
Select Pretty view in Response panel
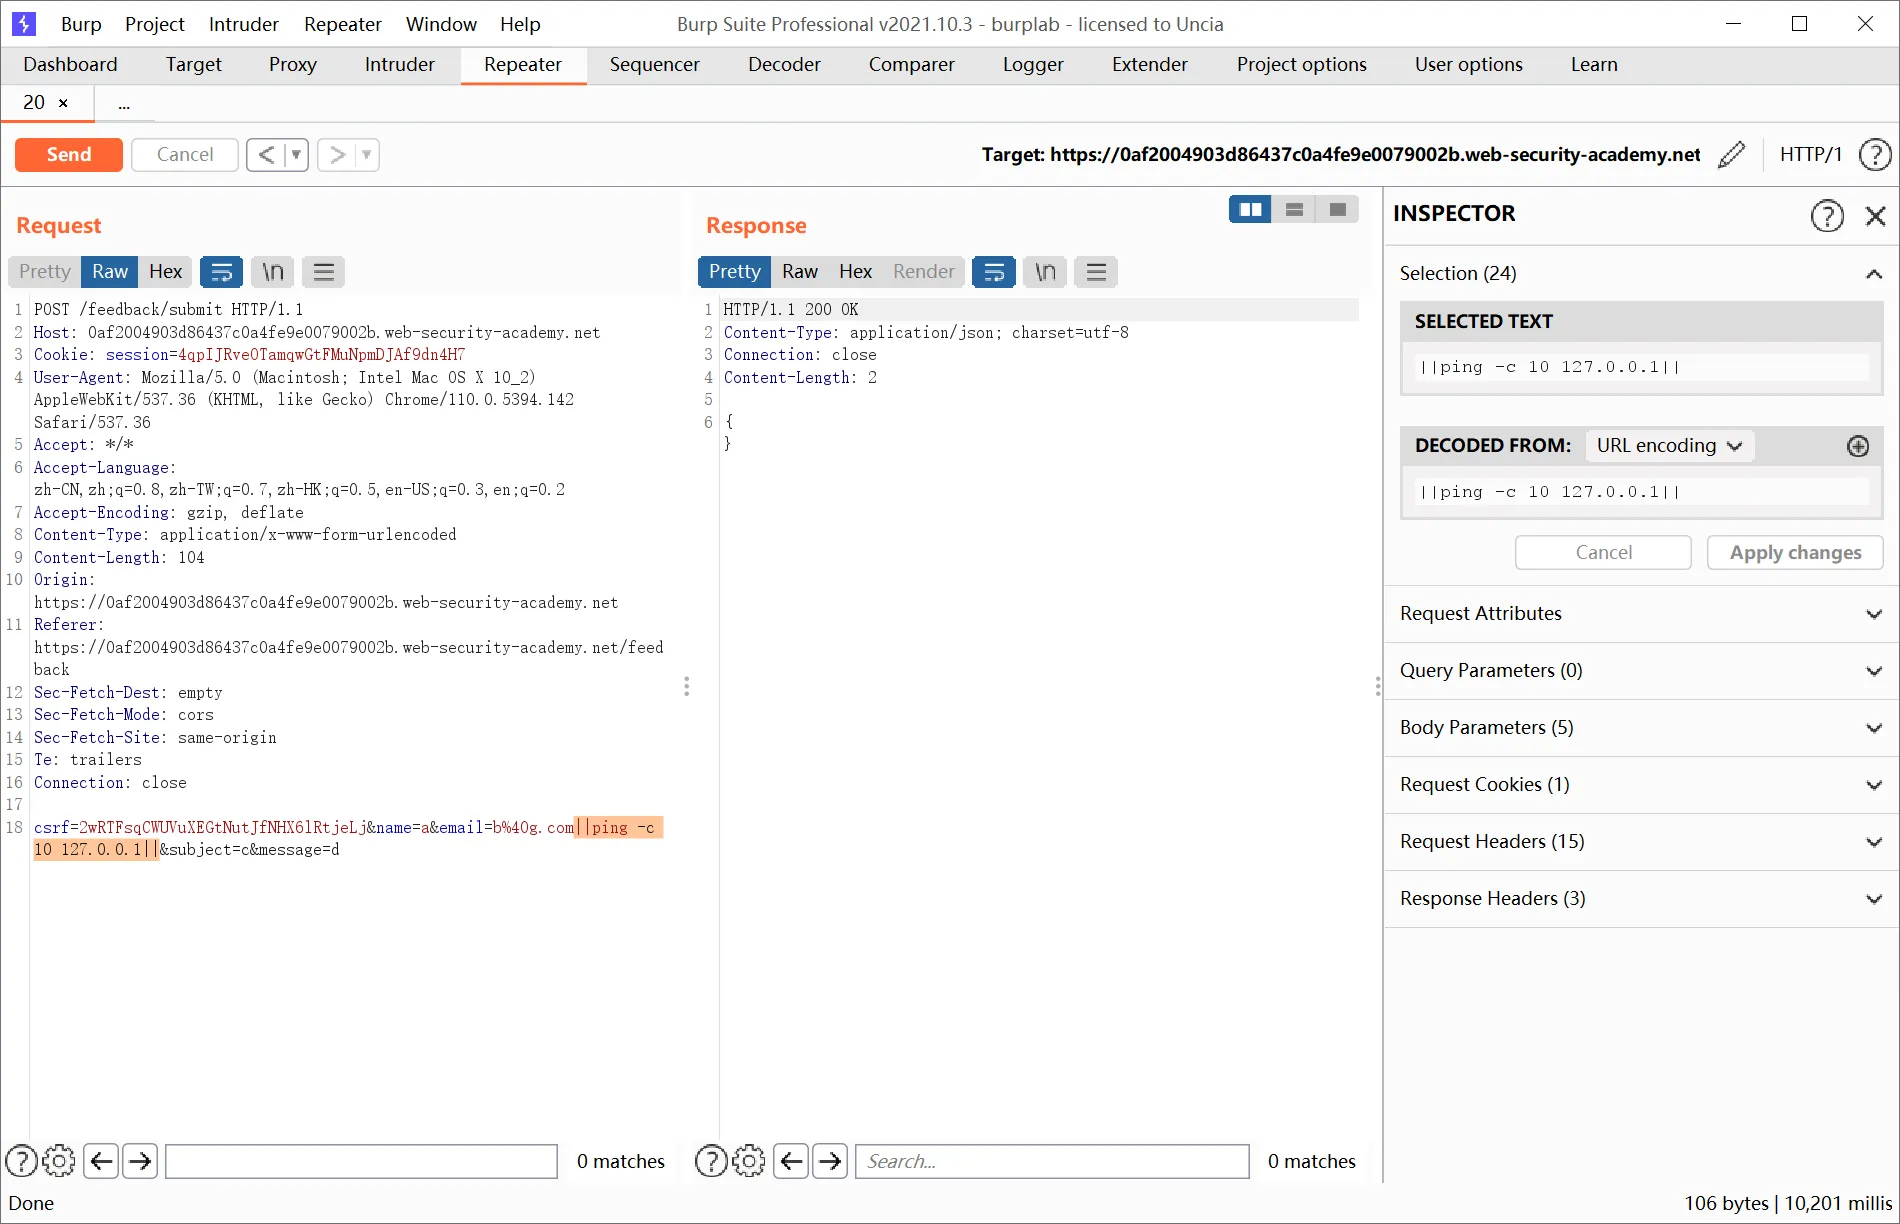735,272
